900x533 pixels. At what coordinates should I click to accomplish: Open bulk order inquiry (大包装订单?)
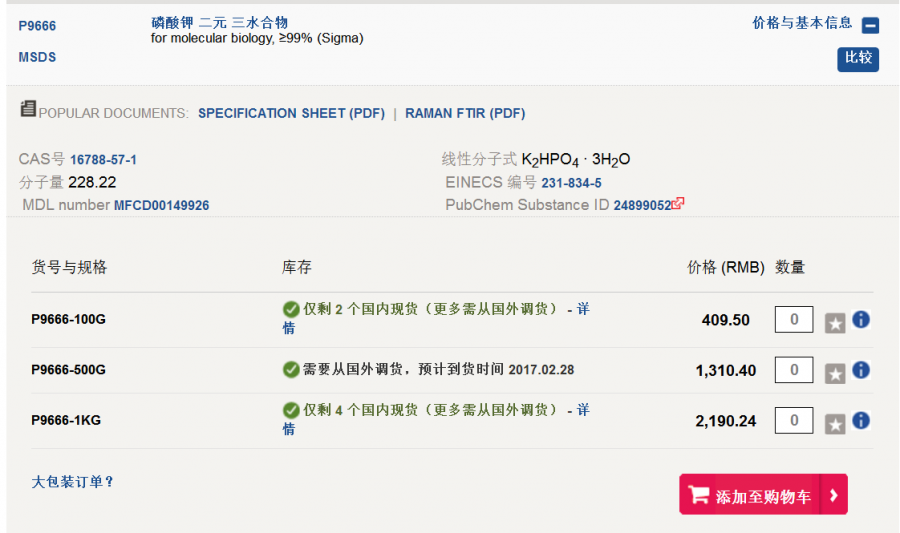coord(73,482)
